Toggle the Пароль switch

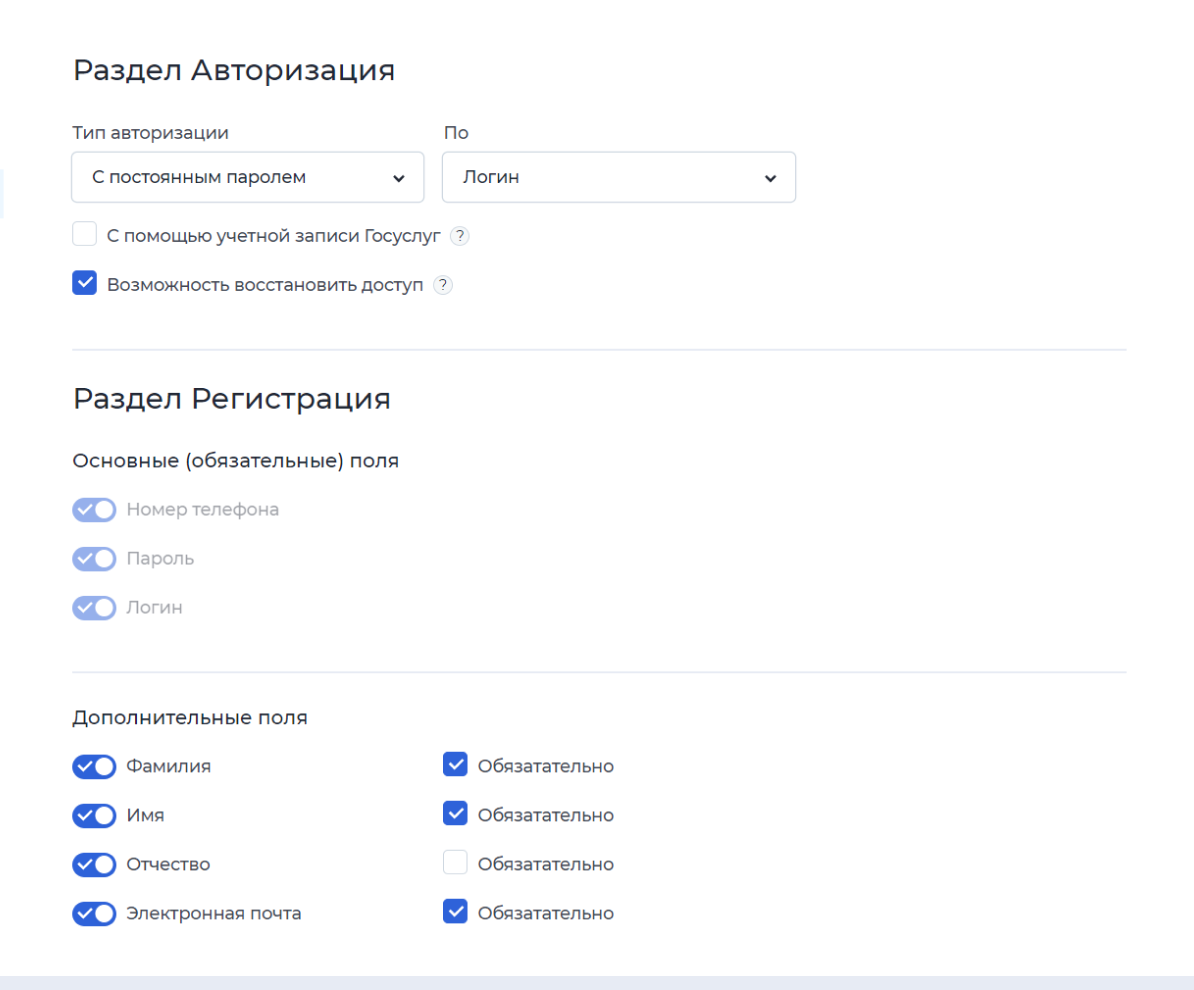click(x=94, y=559)
